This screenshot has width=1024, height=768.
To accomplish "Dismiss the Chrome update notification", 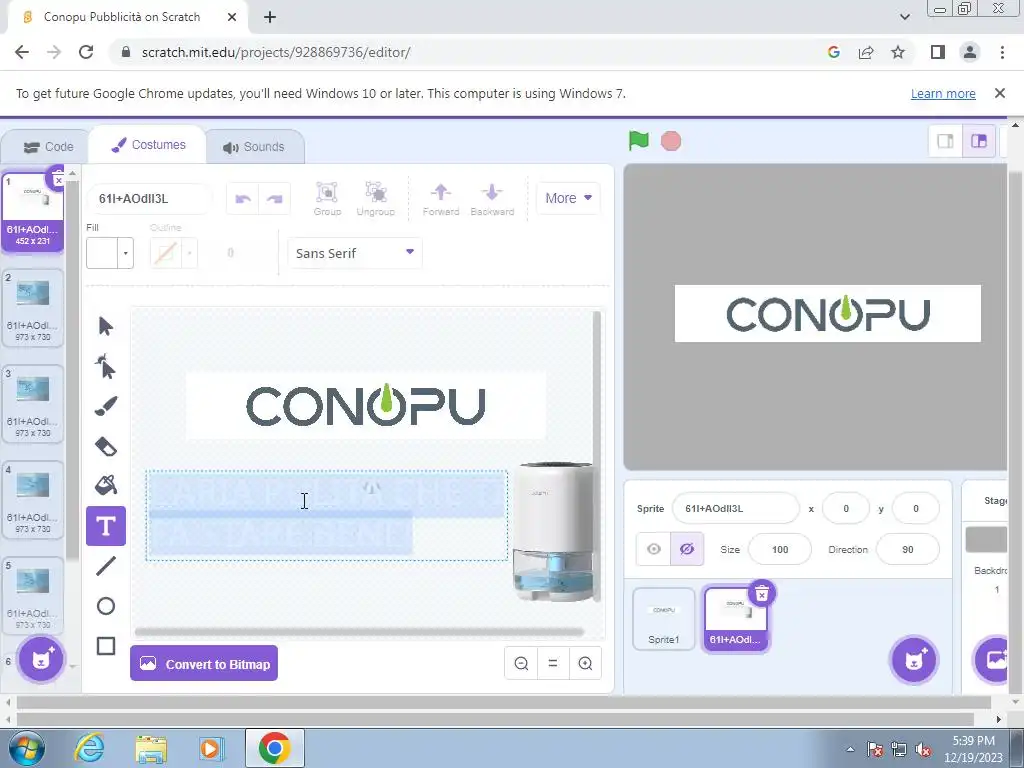I will 999,93.
